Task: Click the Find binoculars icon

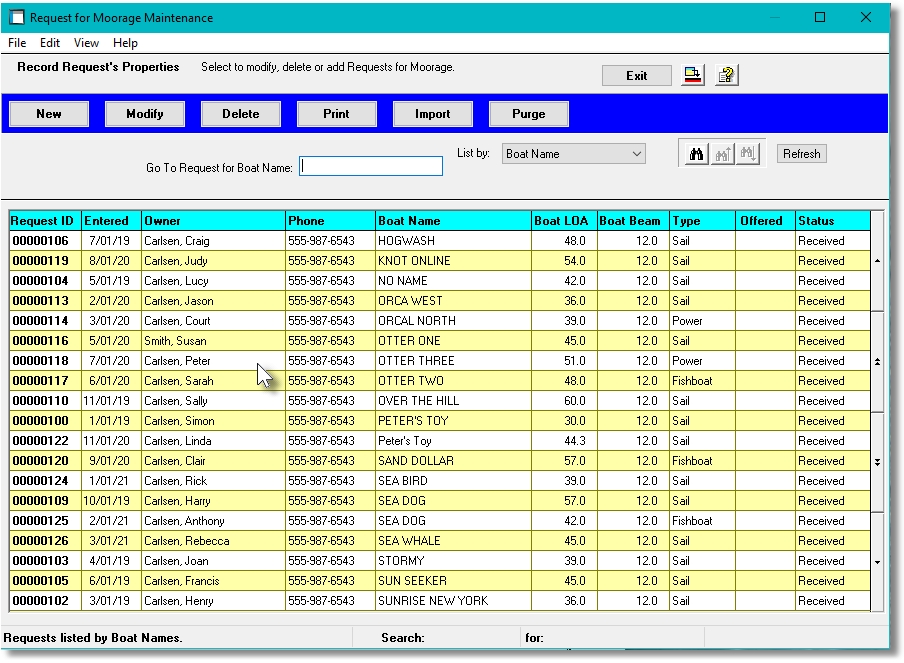Action: click(695, 153)
